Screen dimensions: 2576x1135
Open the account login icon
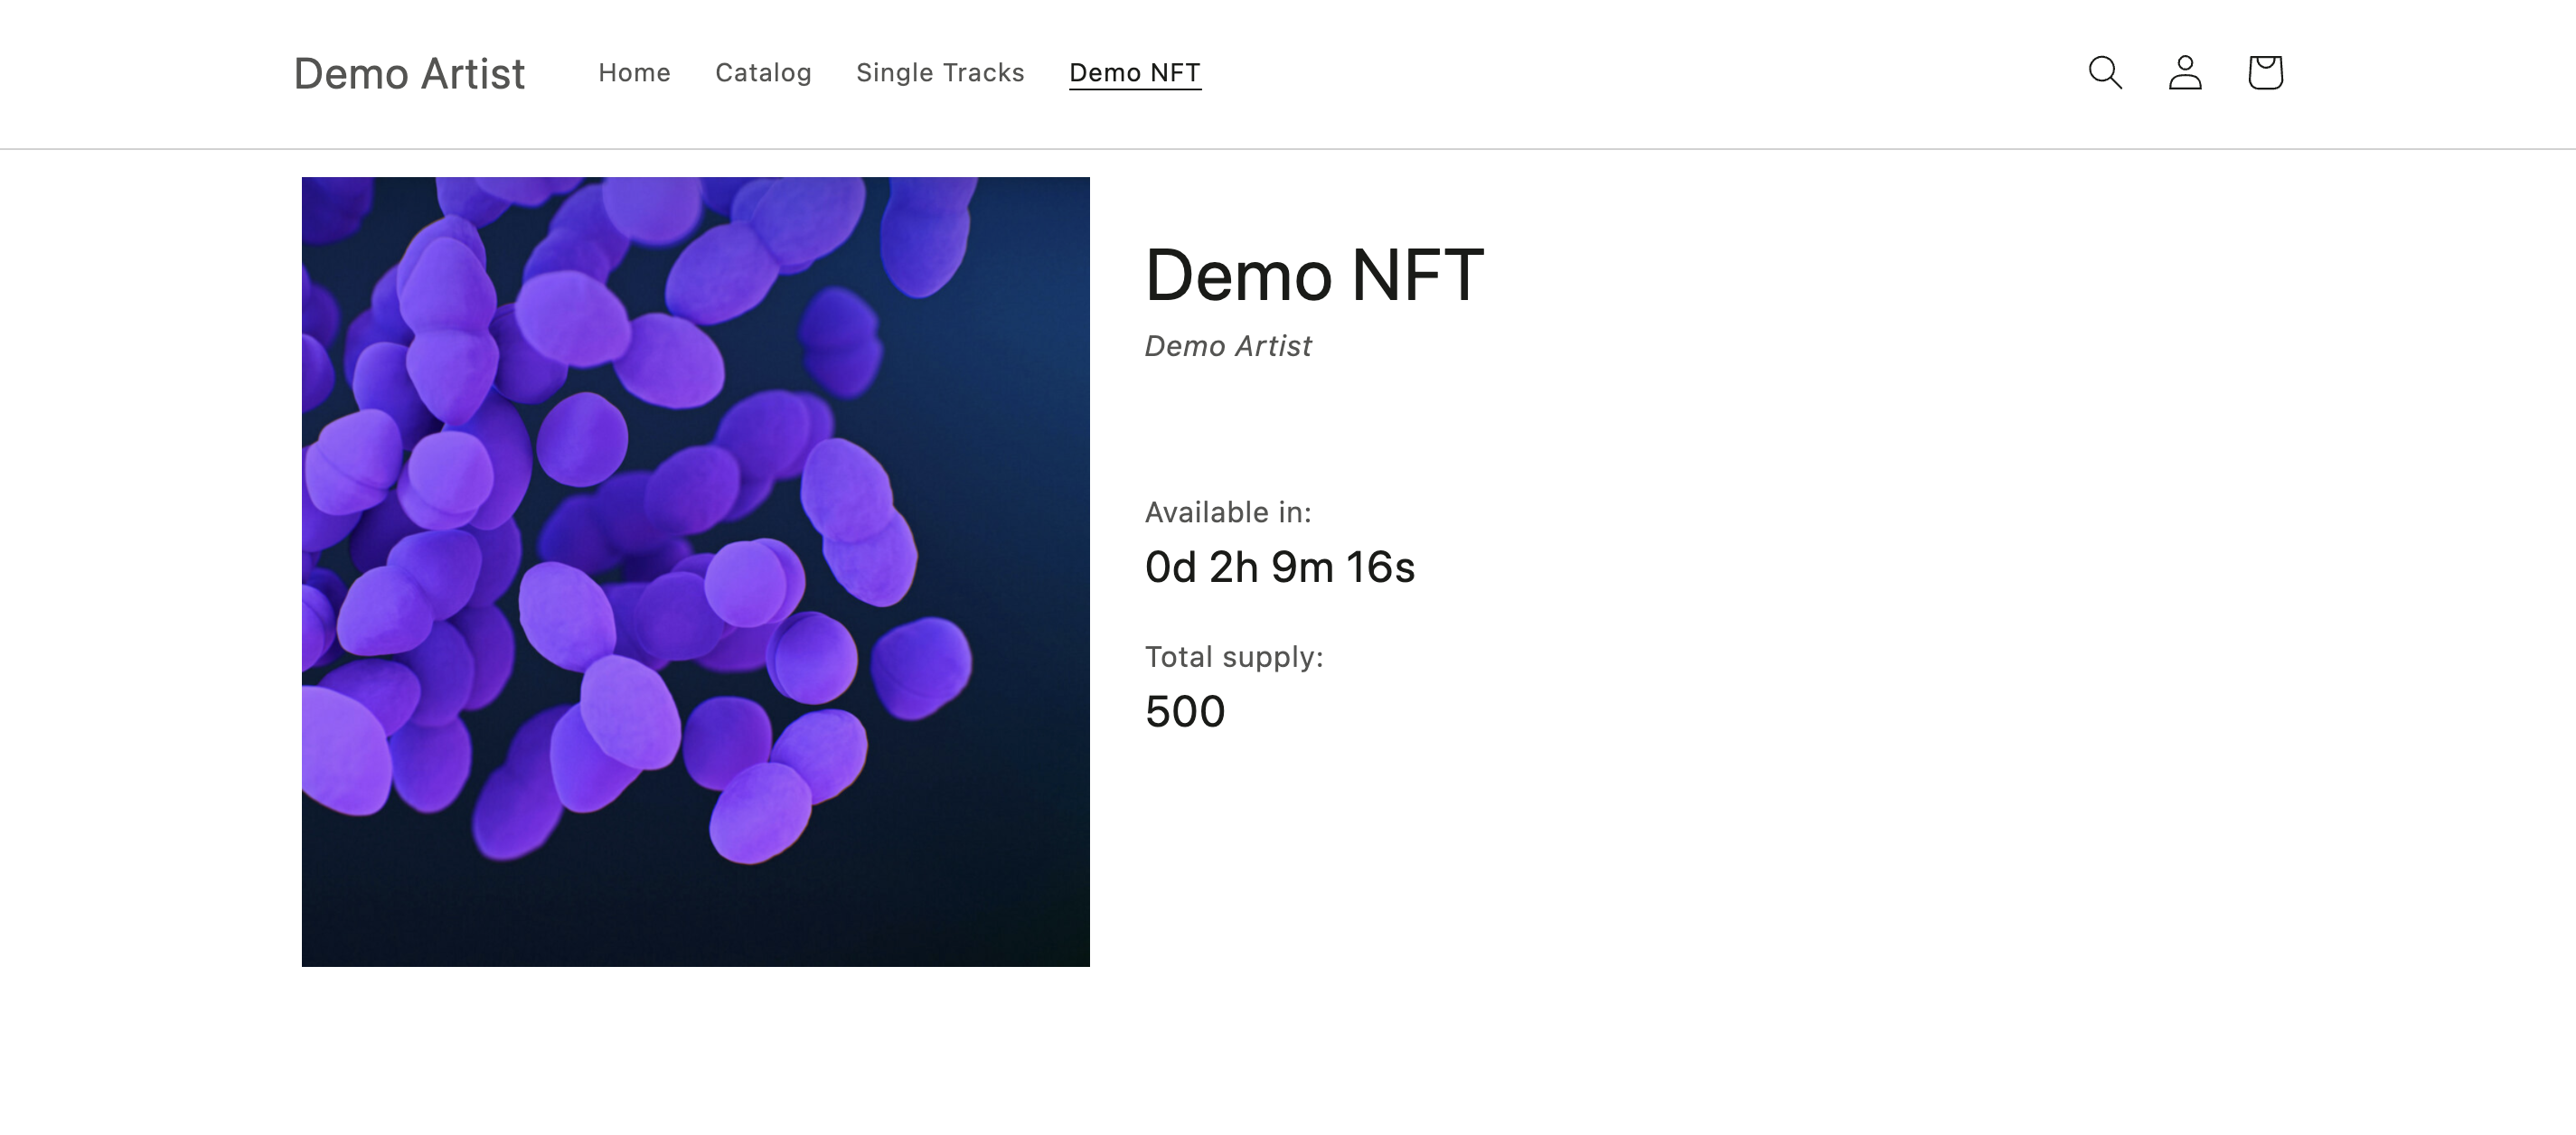point(2185,73)
